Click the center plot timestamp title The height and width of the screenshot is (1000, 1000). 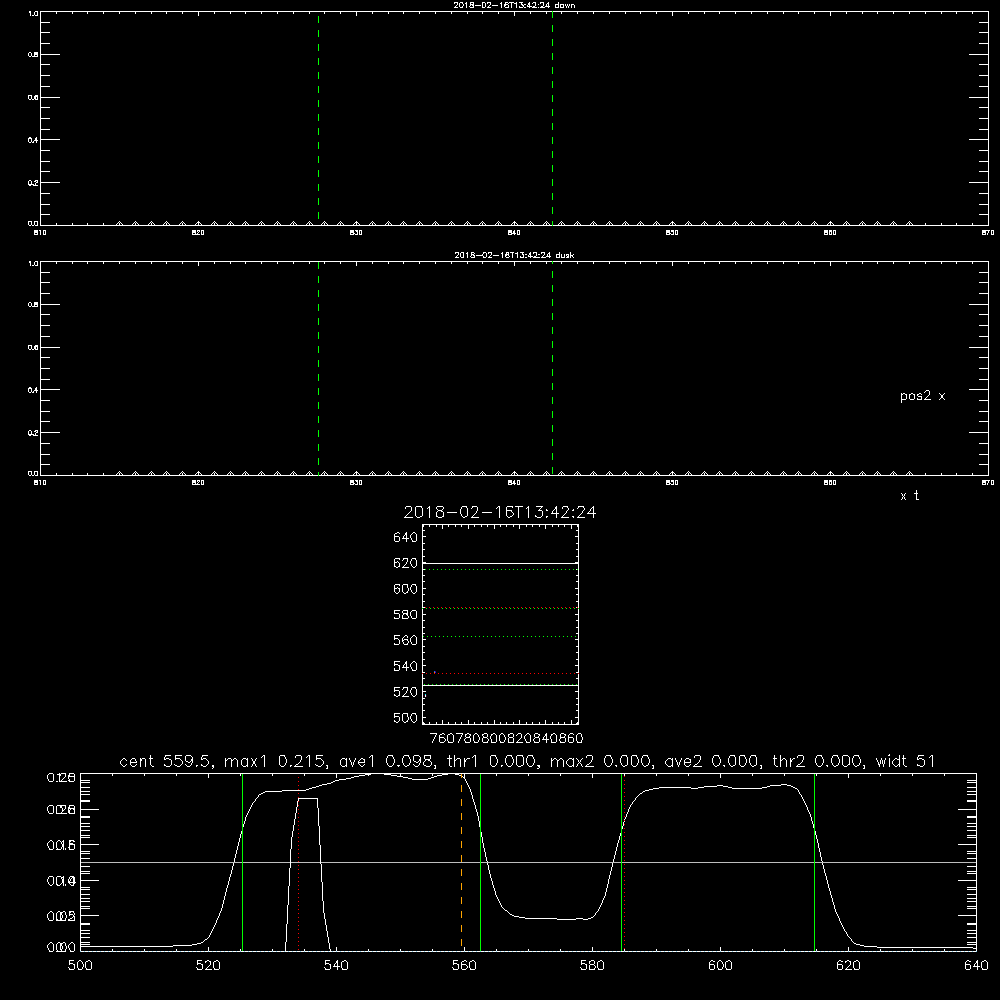pyautogui.click(x=500, y=512)
